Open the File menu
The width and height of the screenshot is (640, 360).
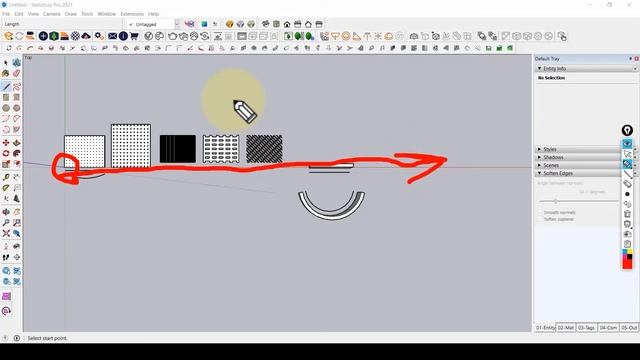(6, 14)
